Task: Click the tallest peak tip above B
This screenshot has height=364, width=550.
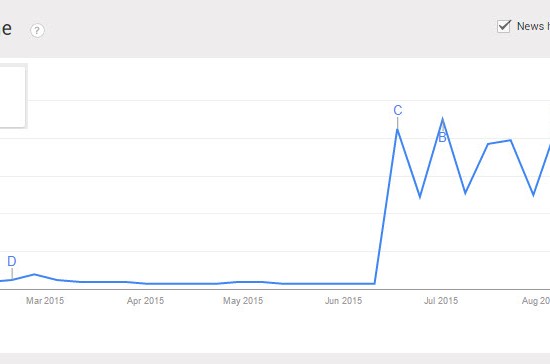Action: click(x=443, y=119)
